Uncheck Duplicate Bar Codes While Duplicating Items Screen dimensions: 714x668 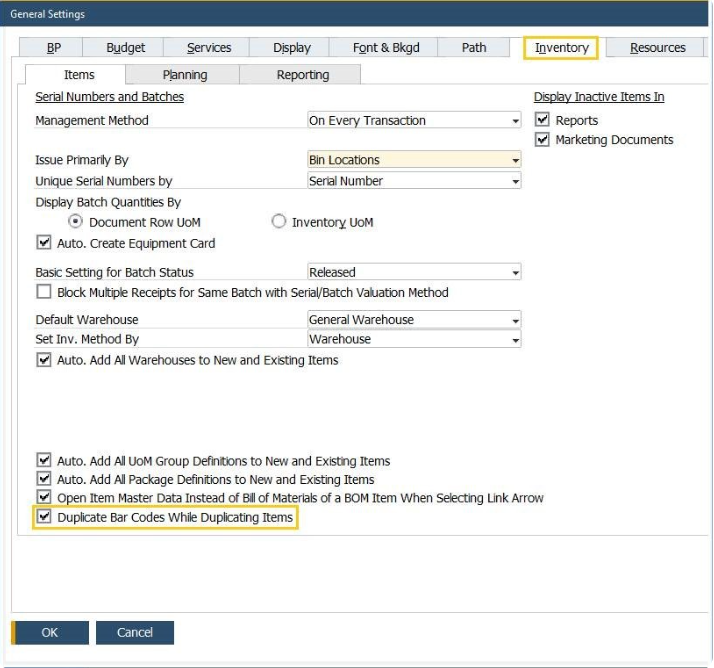tap(44, 517)
